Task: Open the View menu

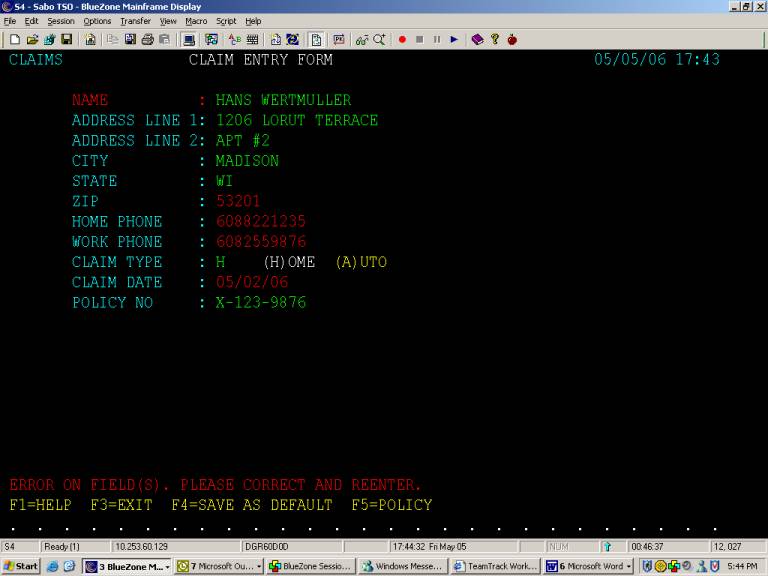Action: pos(168,21)
